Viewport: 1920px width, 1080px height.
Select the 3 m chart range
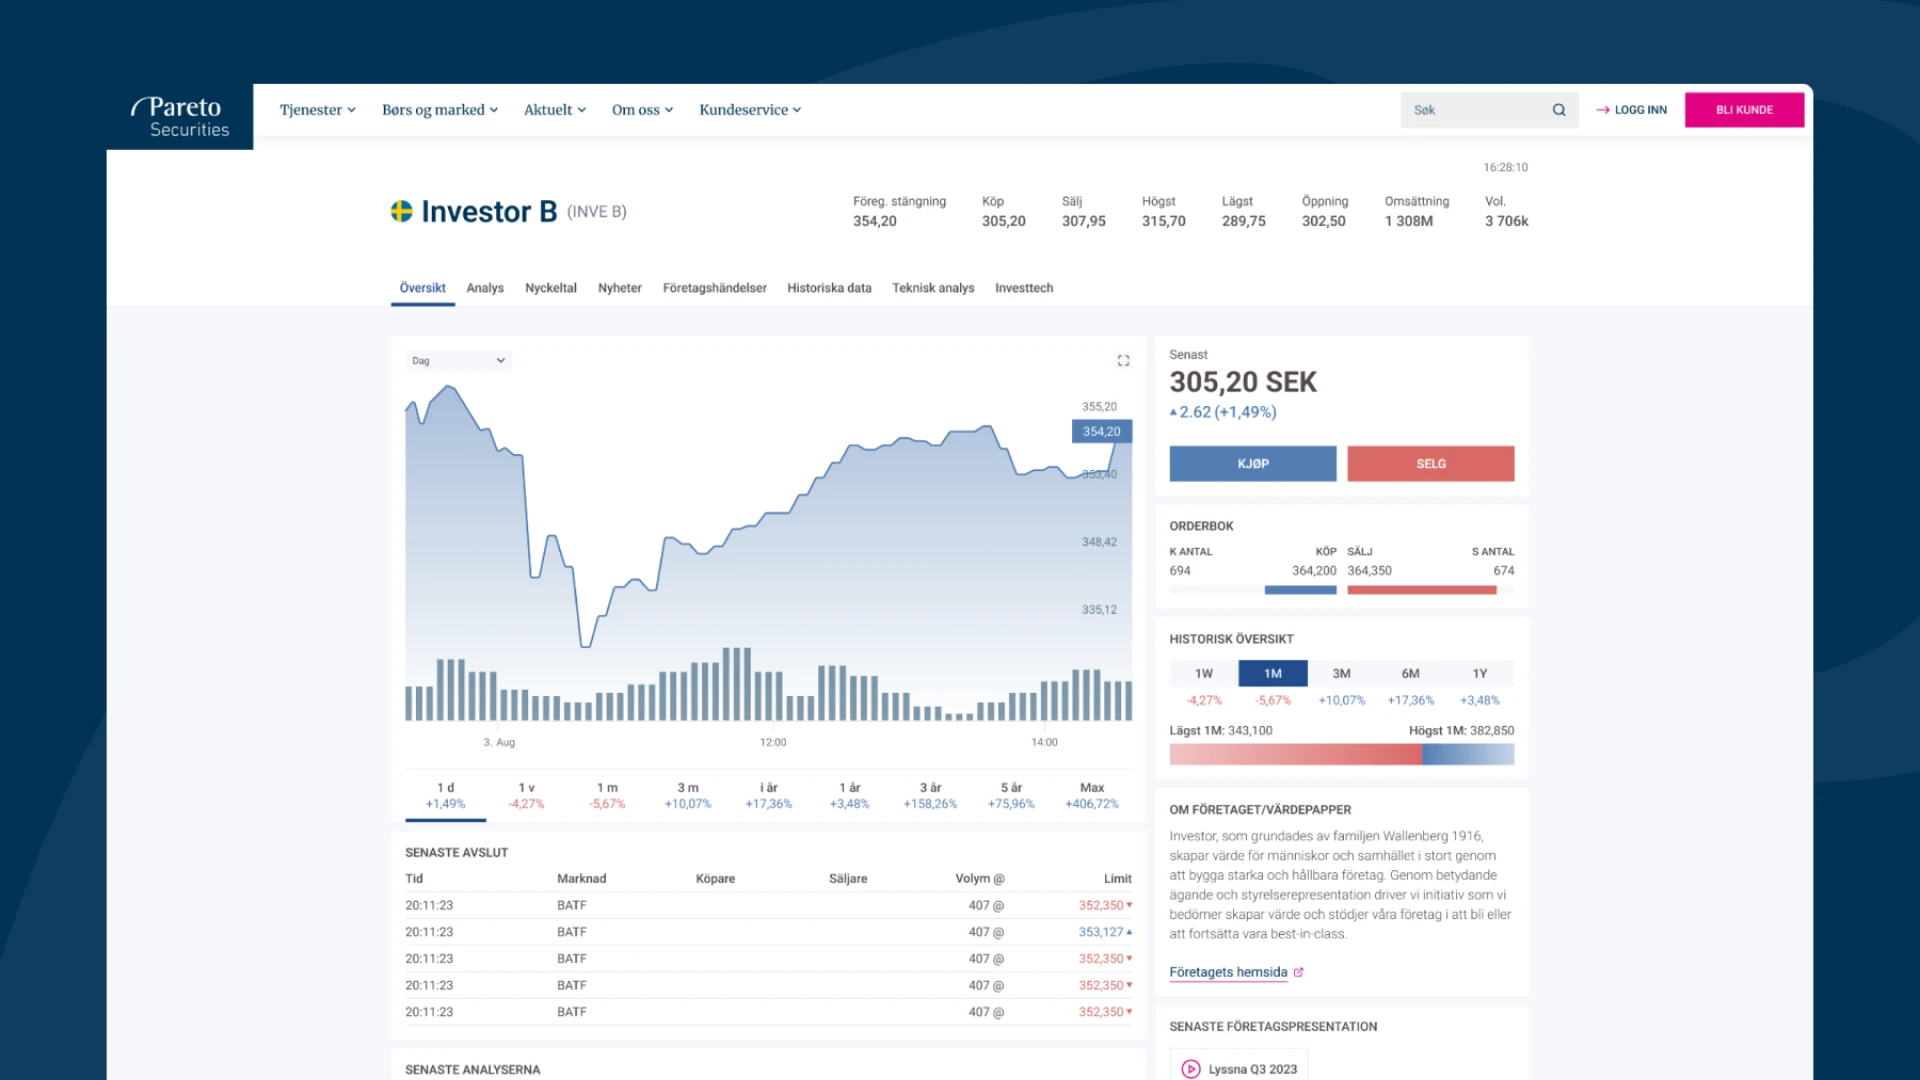click(x=688, y=795)
